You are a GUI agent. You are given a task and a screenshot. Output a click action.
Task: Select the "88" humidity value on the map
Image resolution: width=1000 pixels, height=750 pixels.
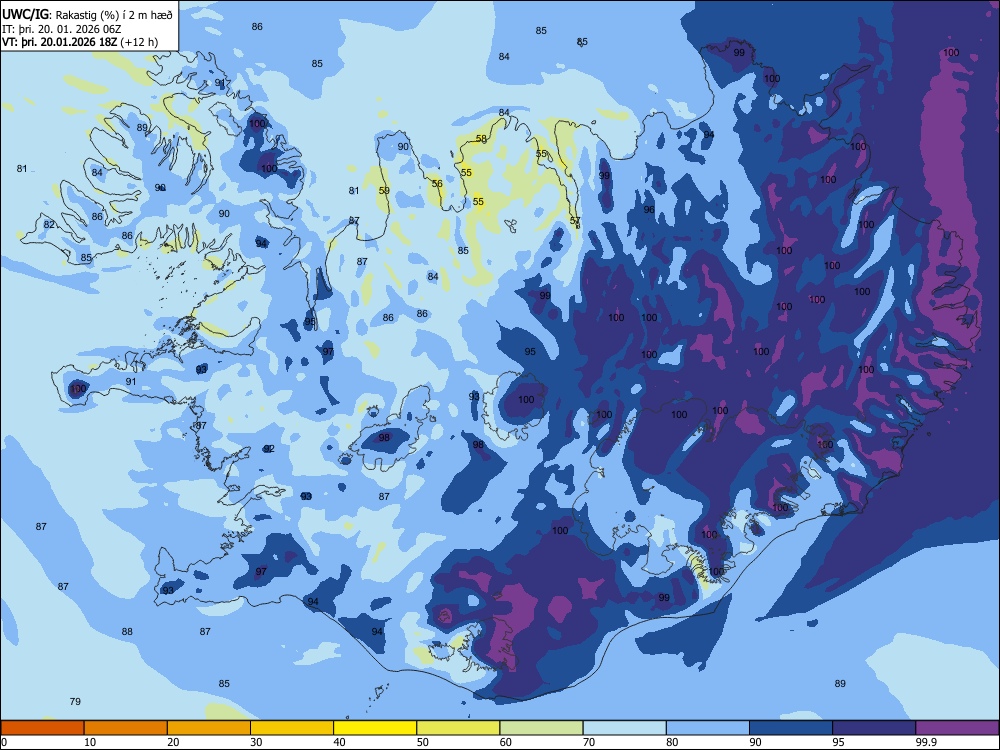(x=128, y=631)
